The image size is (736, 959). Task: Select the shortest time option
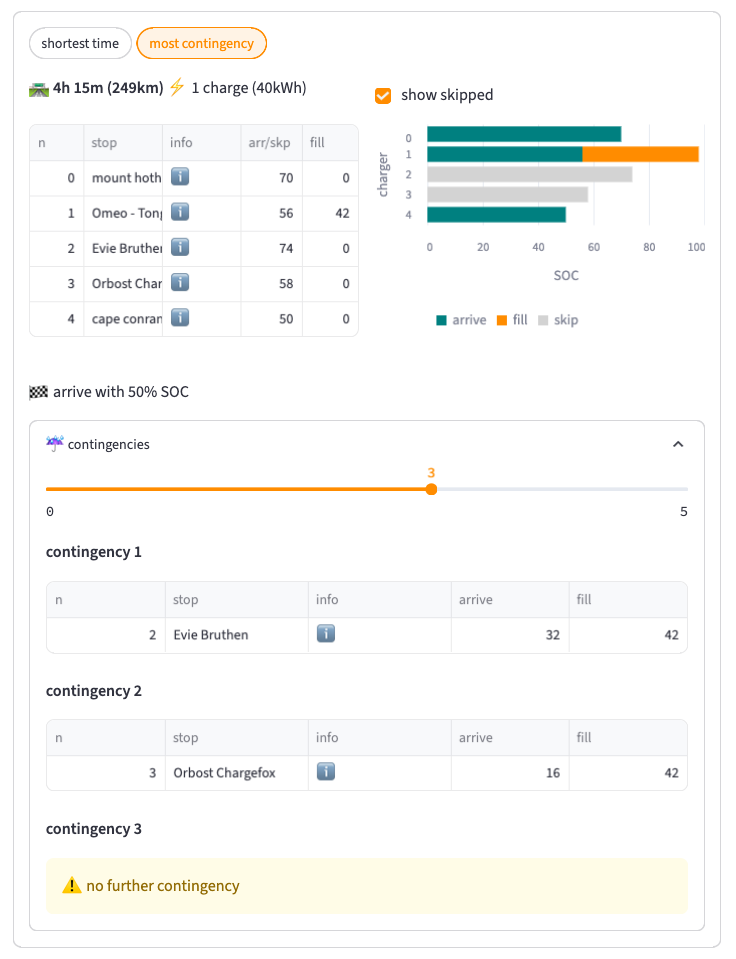point(80,43)
